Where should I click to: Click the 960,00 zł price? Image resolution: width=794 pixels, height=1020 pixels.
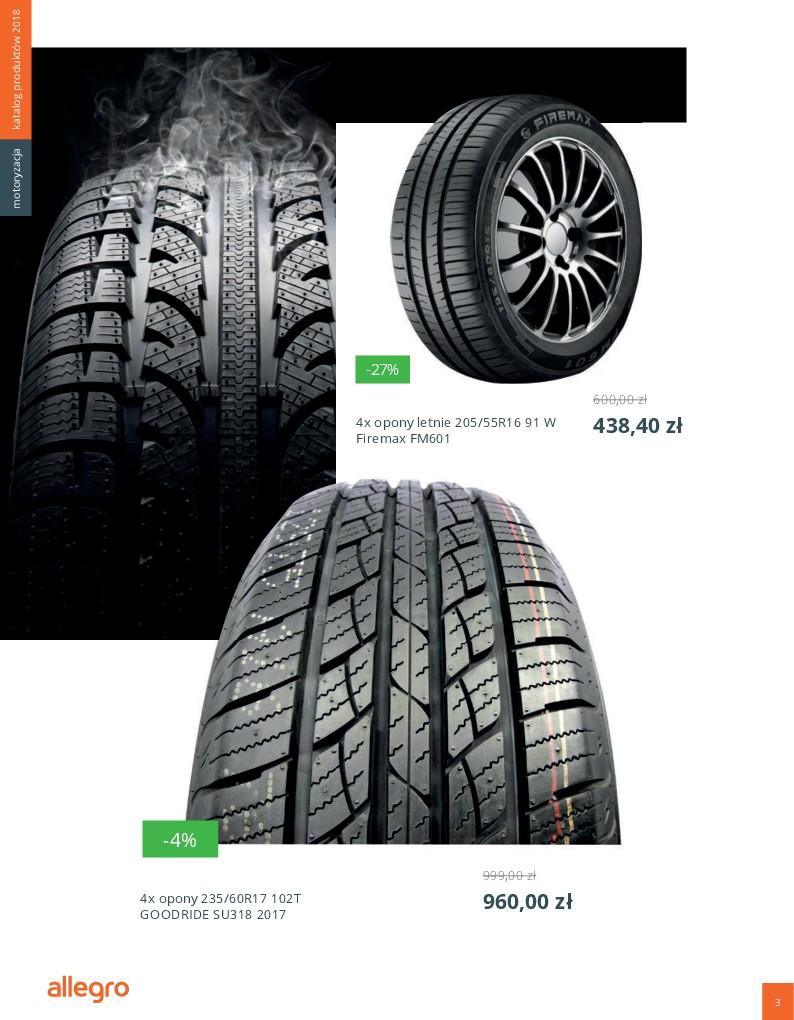pyautogui.click(x=527, y=902)
